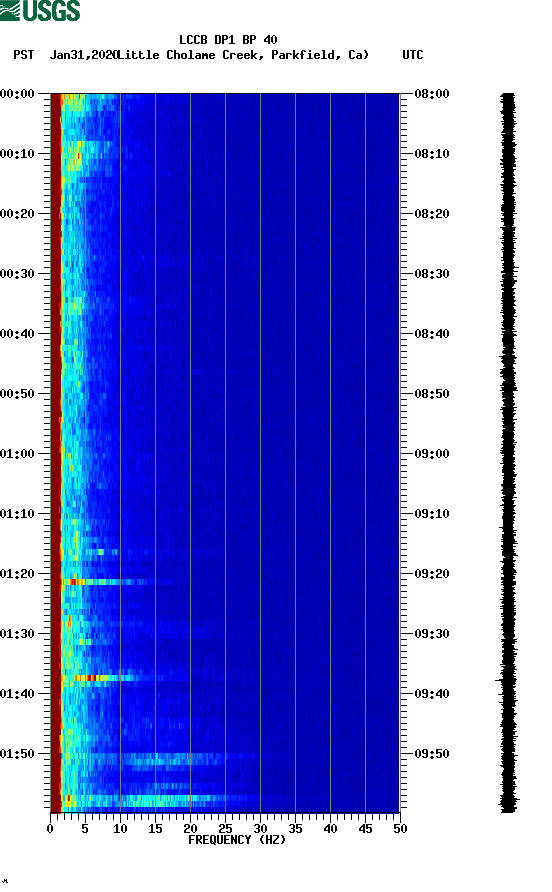Click the 0 Hz frequency axis label
The height and width of the screenshot is (892, 552).
pyautogui.click(x=50, y=829)
